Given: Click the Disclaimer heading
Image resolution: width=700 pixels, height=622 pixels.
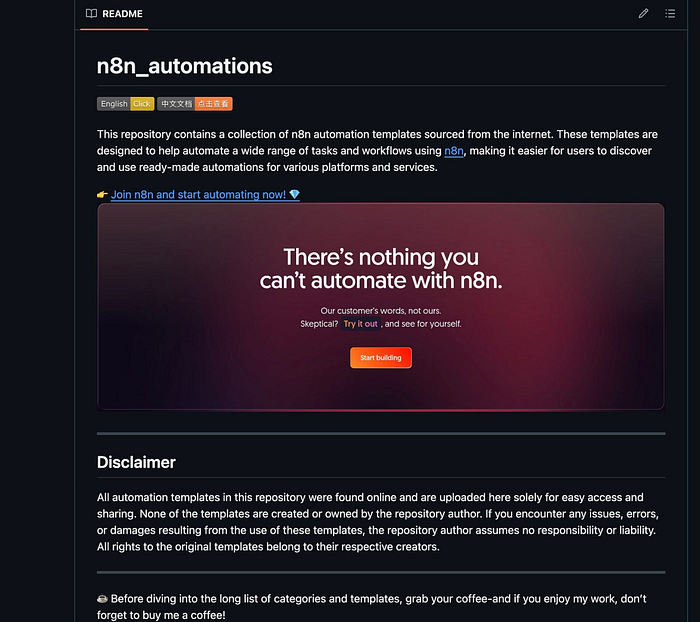Looking at the screenshot, I should coord(136,462).
